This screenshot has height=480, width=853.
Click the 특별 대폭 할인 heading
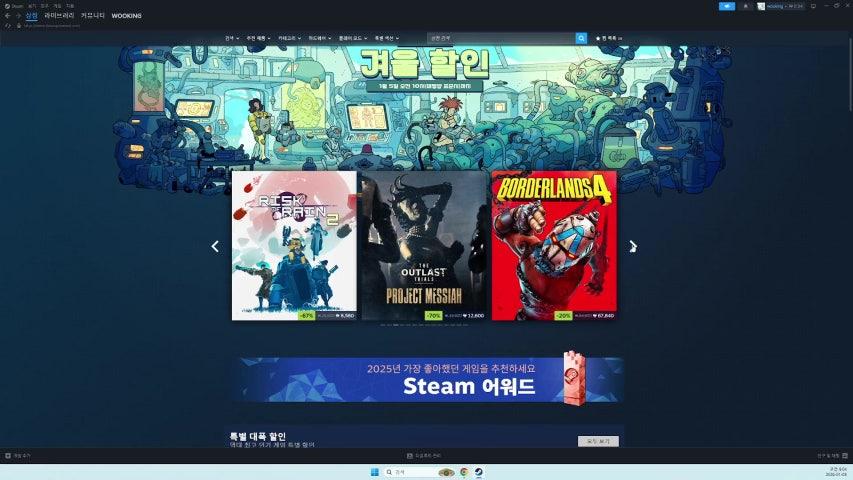point(257,436)
